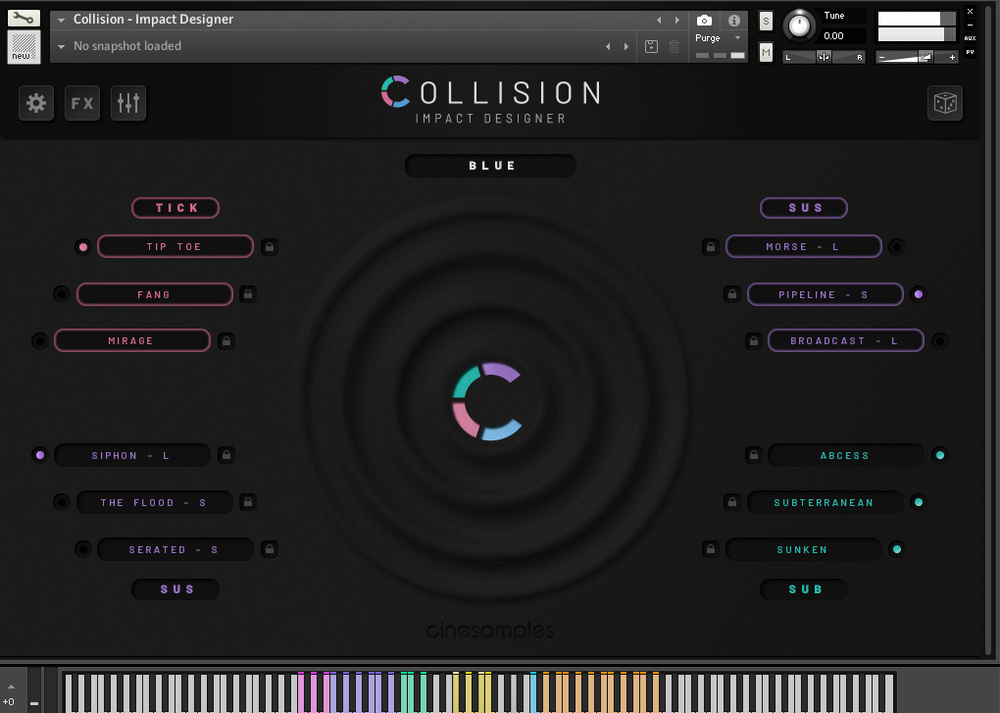Delete snapshot using the trash icon
This screenshot has height=713, width=1000.
click(x=674, y=46)
